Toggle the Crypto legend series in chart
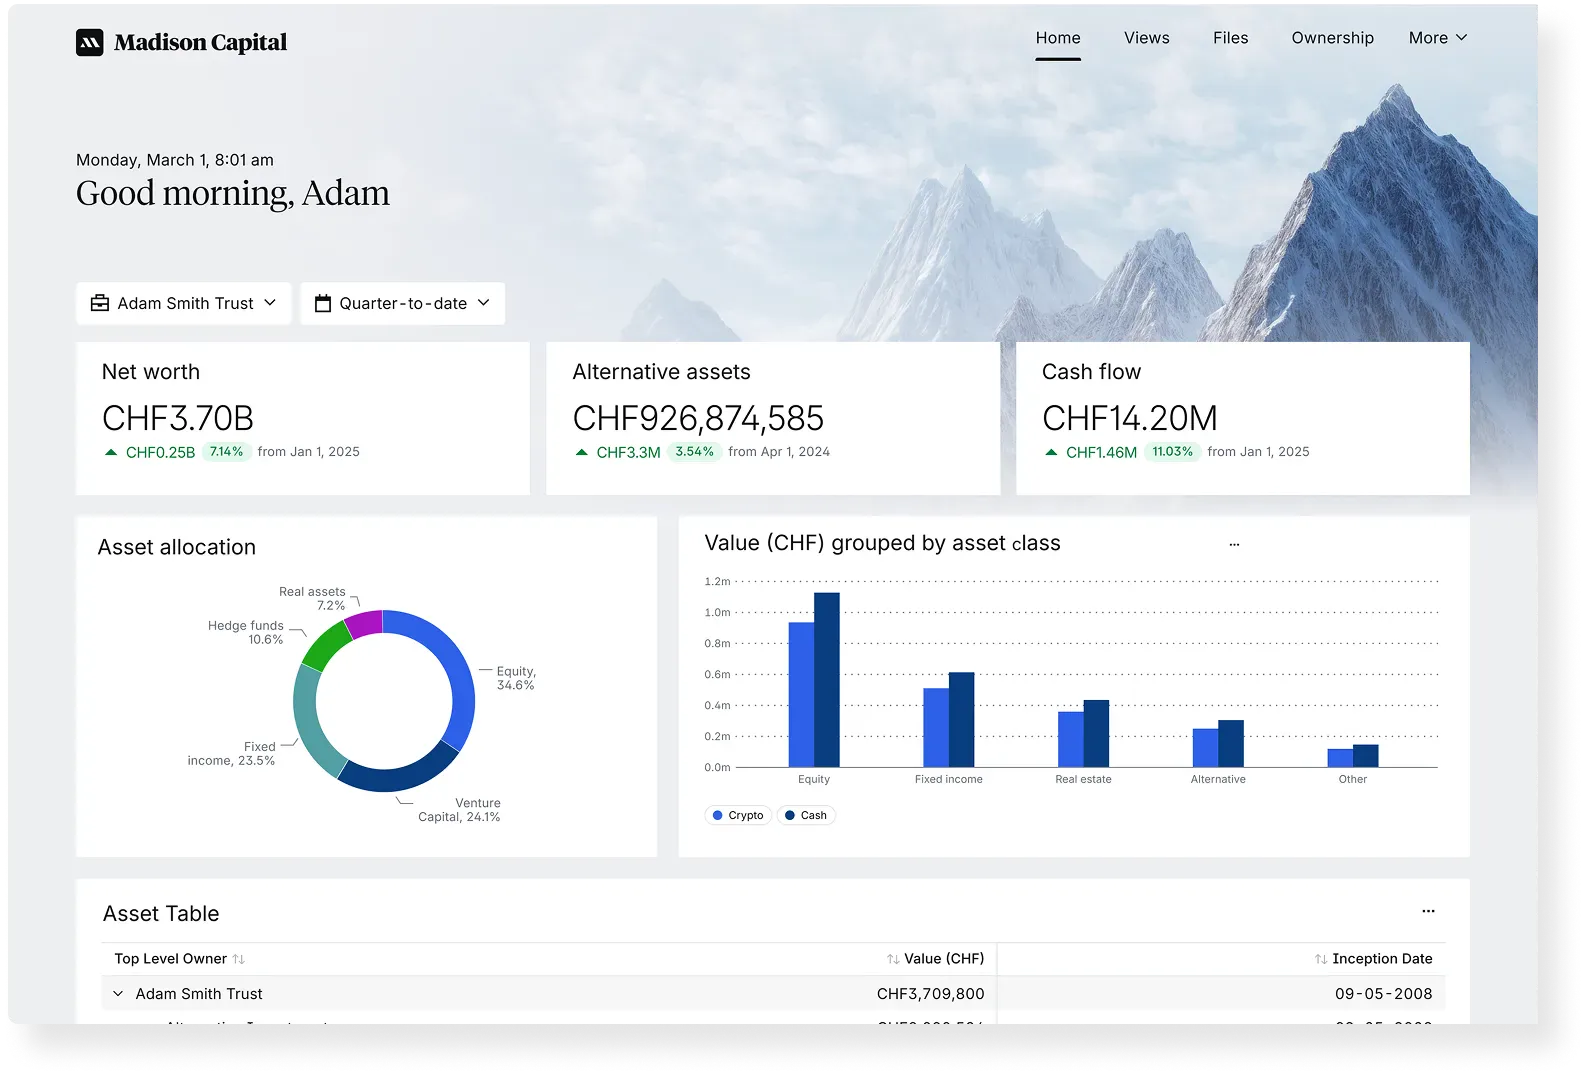1586x1076 pixels. click(x=738, y=815)
